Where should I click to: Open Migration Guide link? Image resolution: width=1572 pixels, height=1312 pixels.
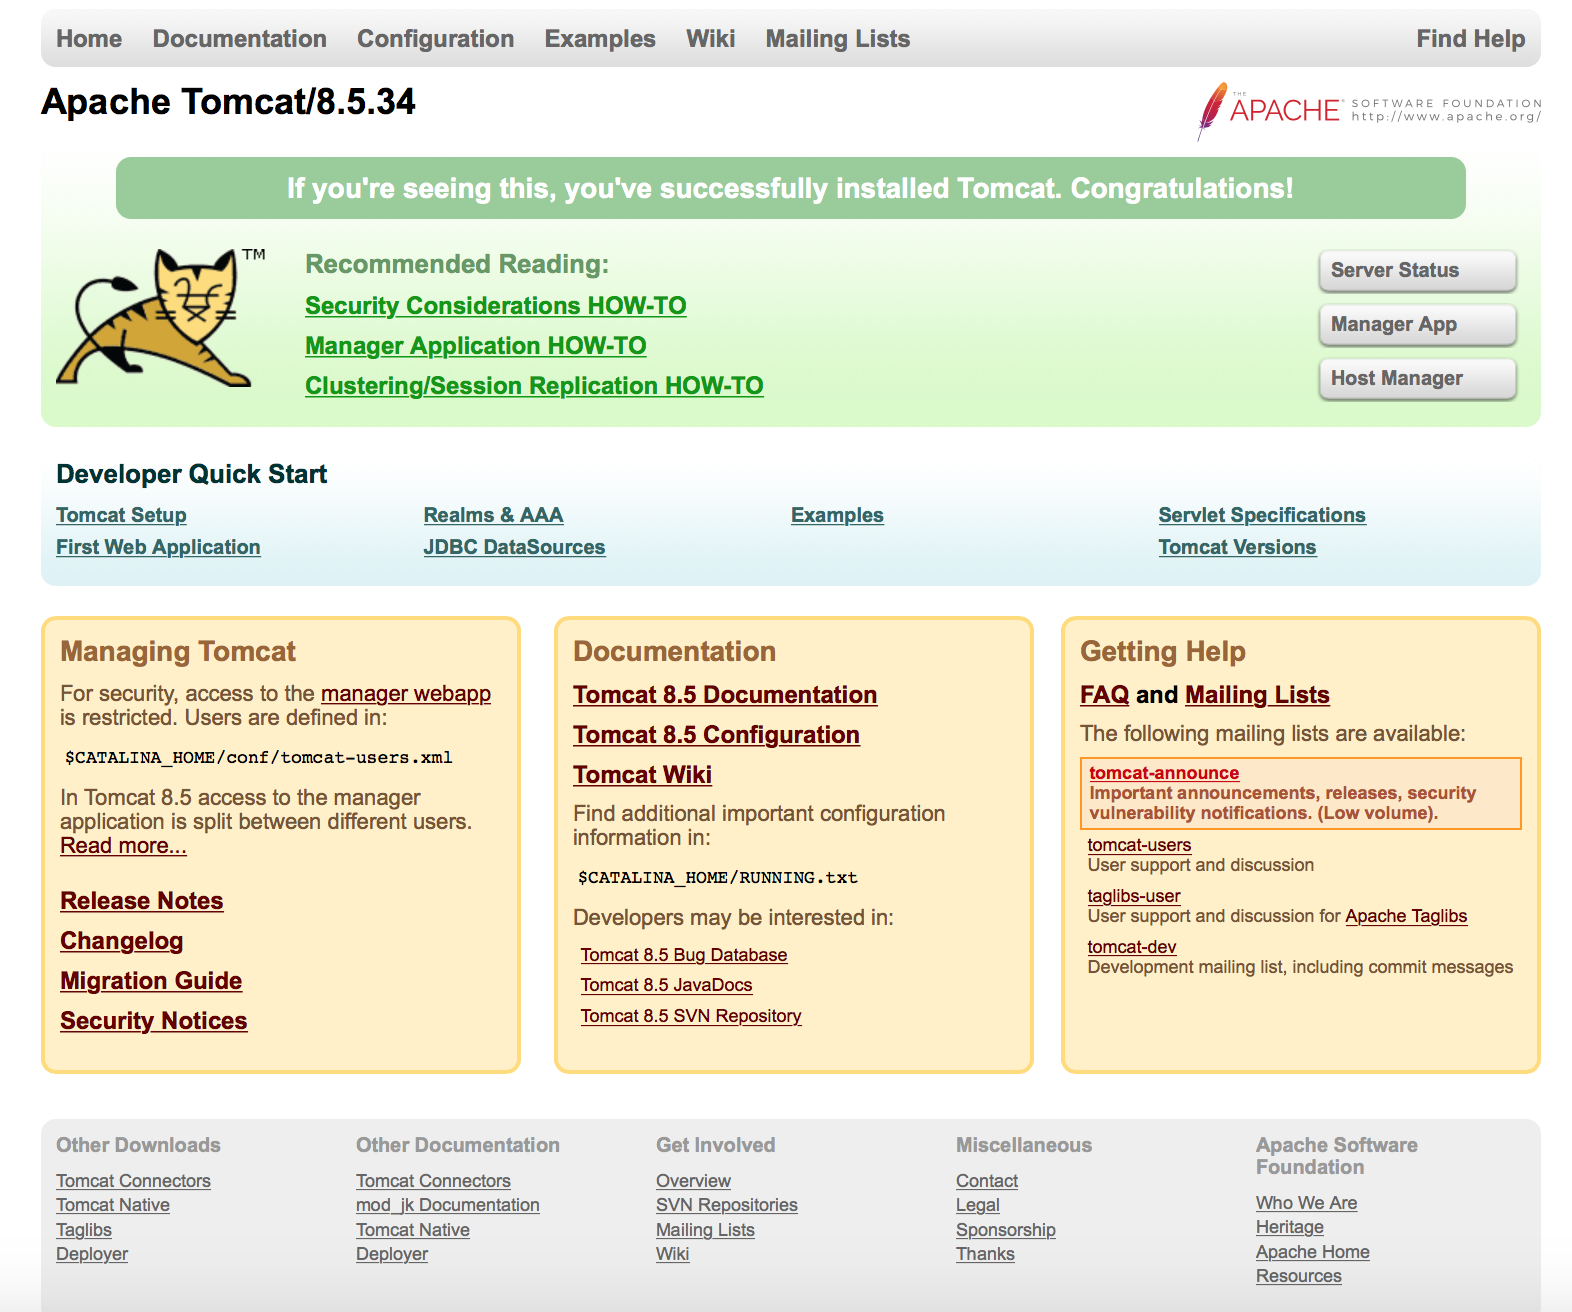click(x=151, y=981)
